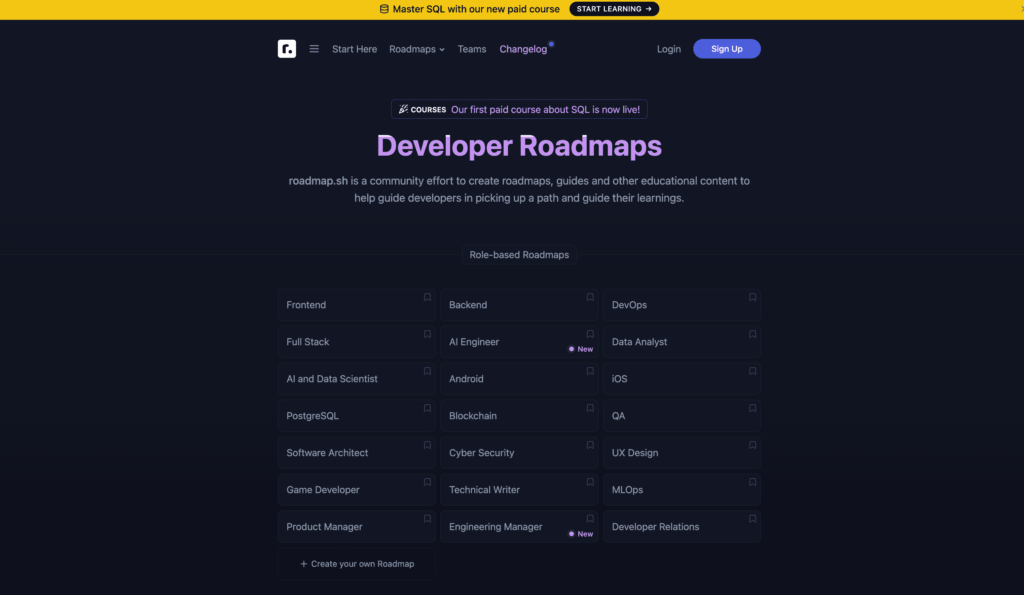View the Data Analyst roadmap
Viewport: 1024px width, 595px height.
(682, 342)
